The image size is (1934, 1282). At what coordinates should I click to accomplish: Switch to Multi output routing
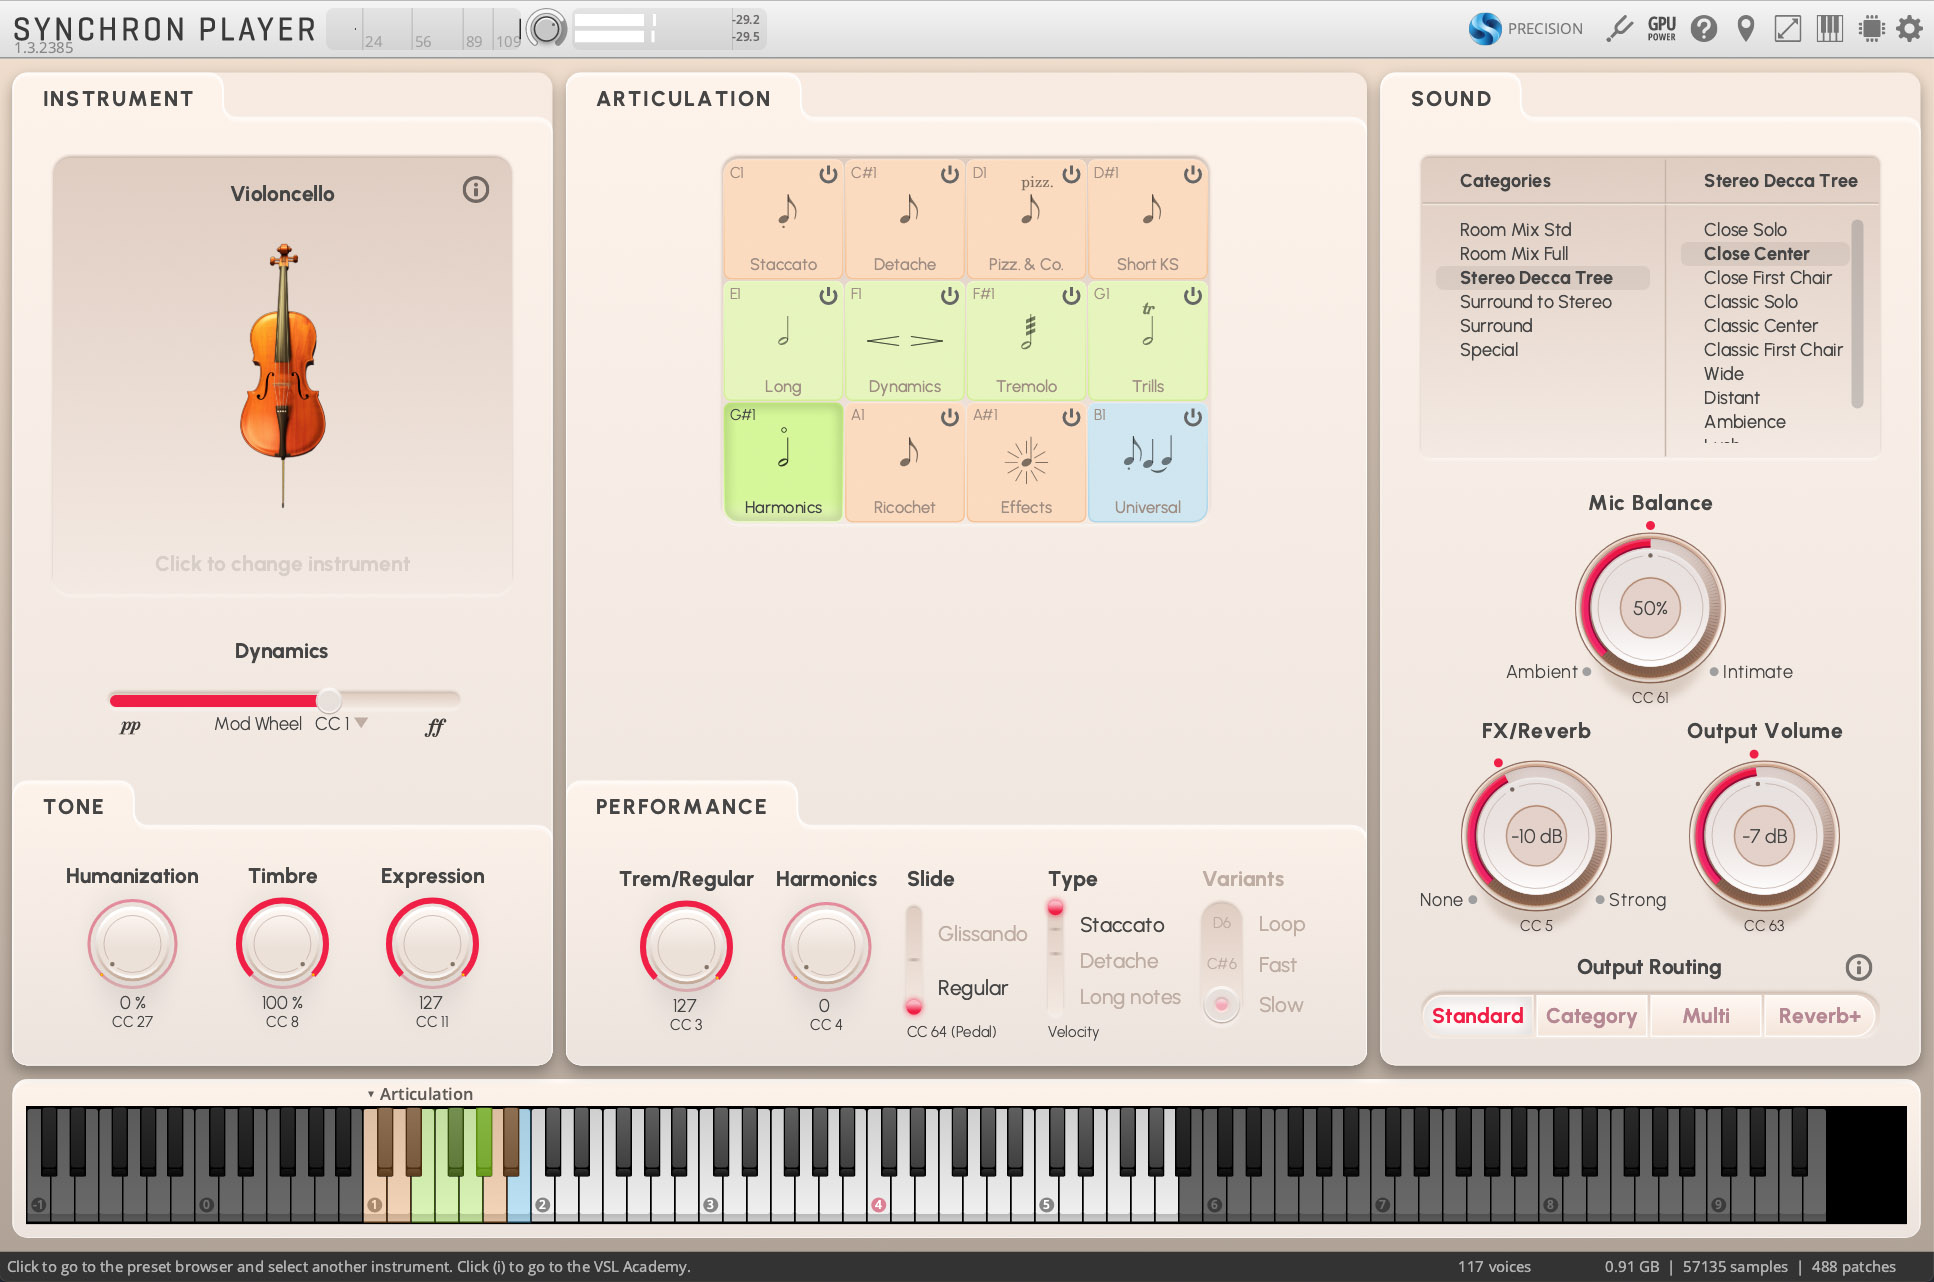click(x=1706, y=1016)
